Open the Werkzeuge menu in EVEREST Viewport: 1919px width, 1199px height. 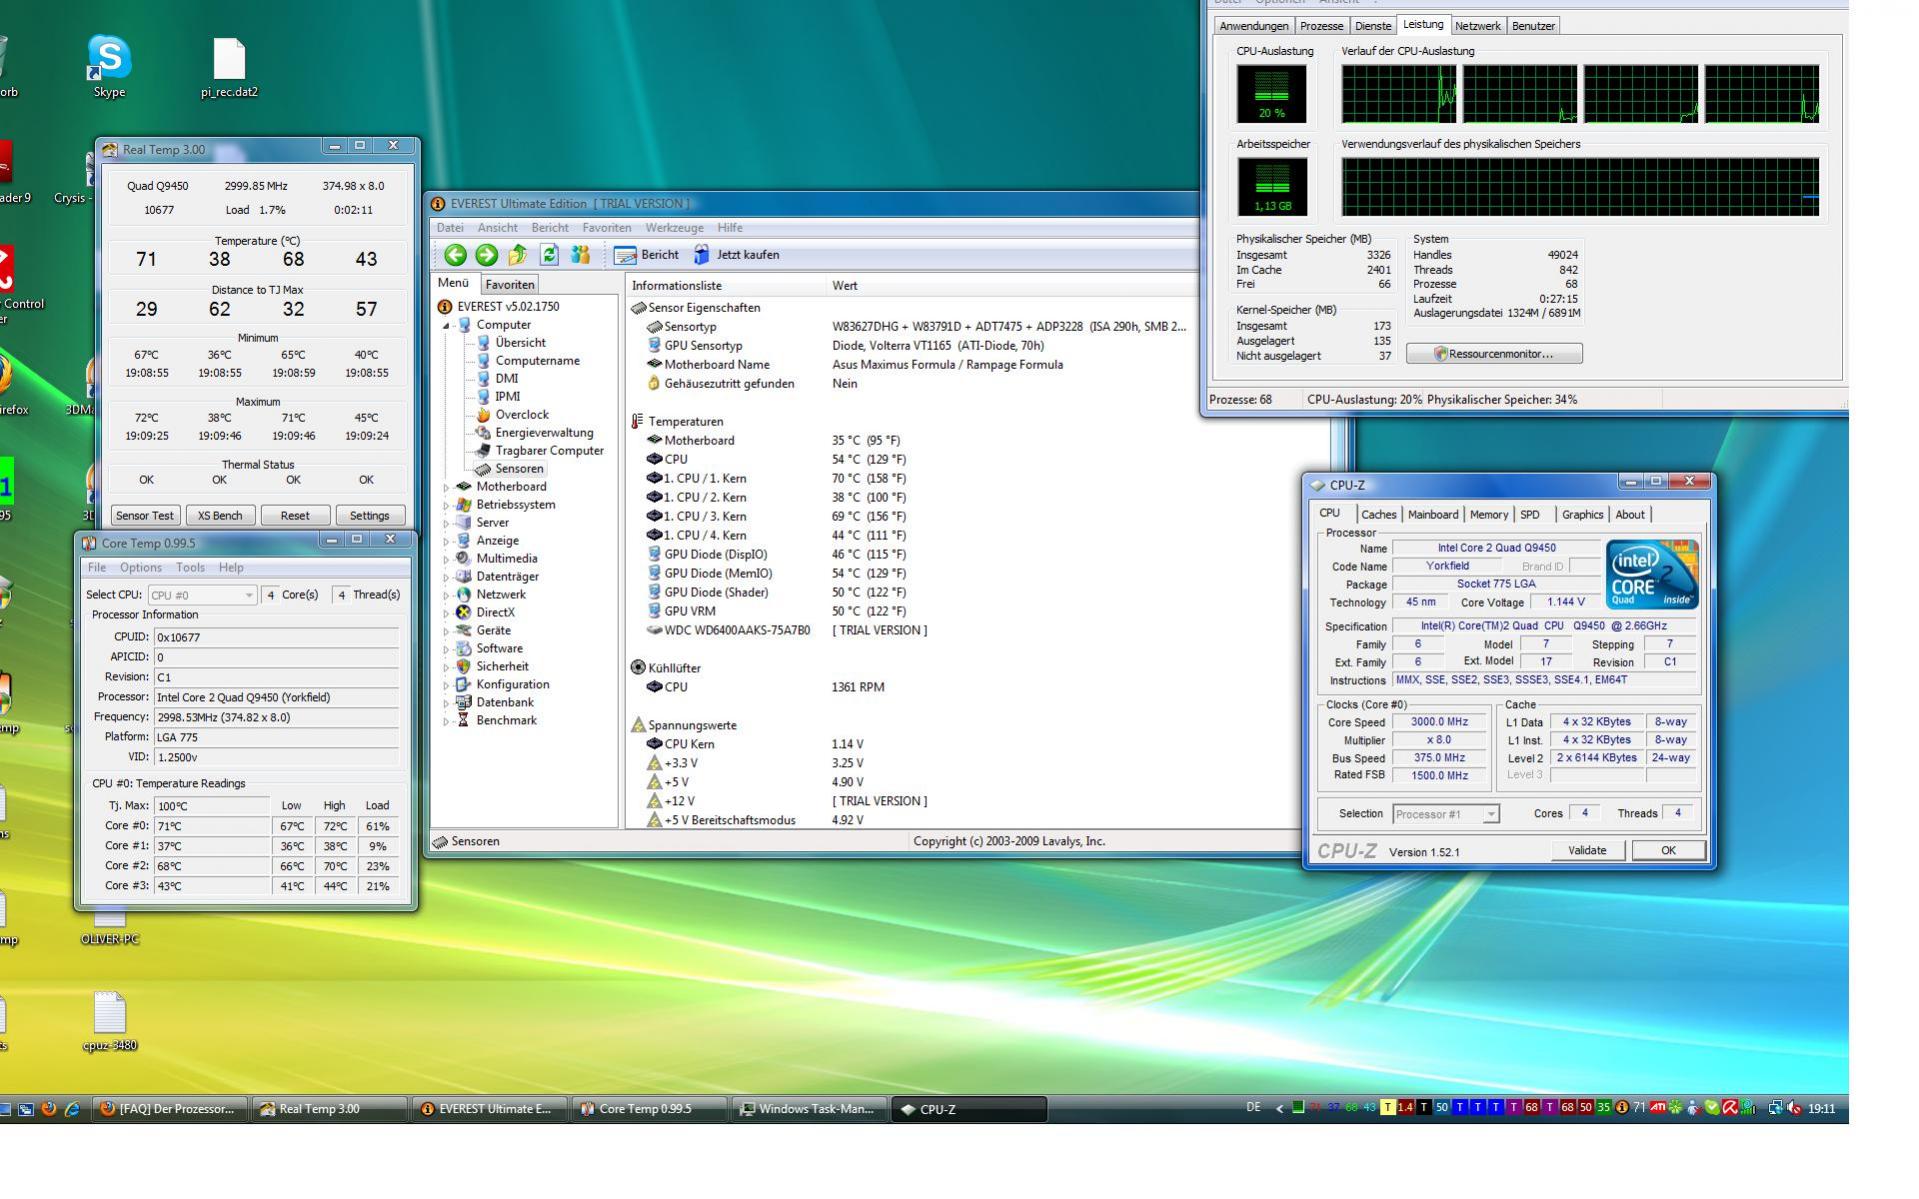[674, 228]
